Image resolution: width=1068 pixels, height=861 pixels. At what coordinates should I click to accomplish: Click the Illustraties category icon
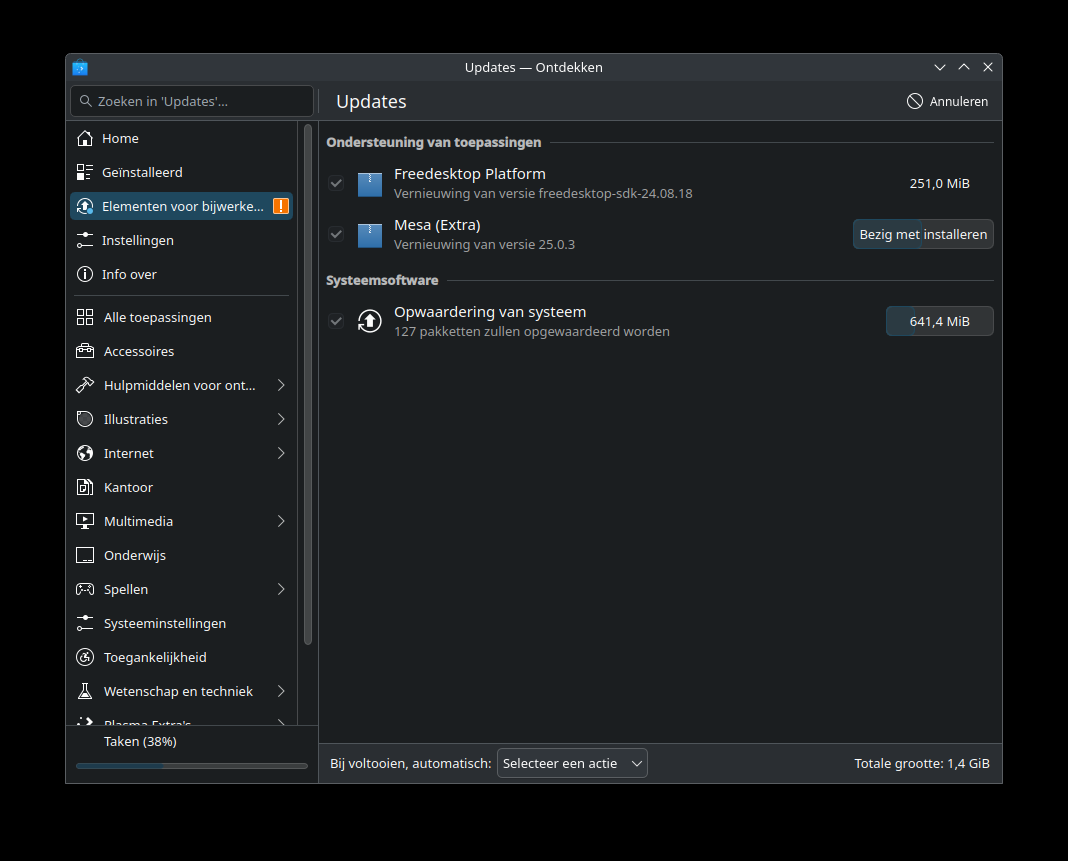click(84, 420)
